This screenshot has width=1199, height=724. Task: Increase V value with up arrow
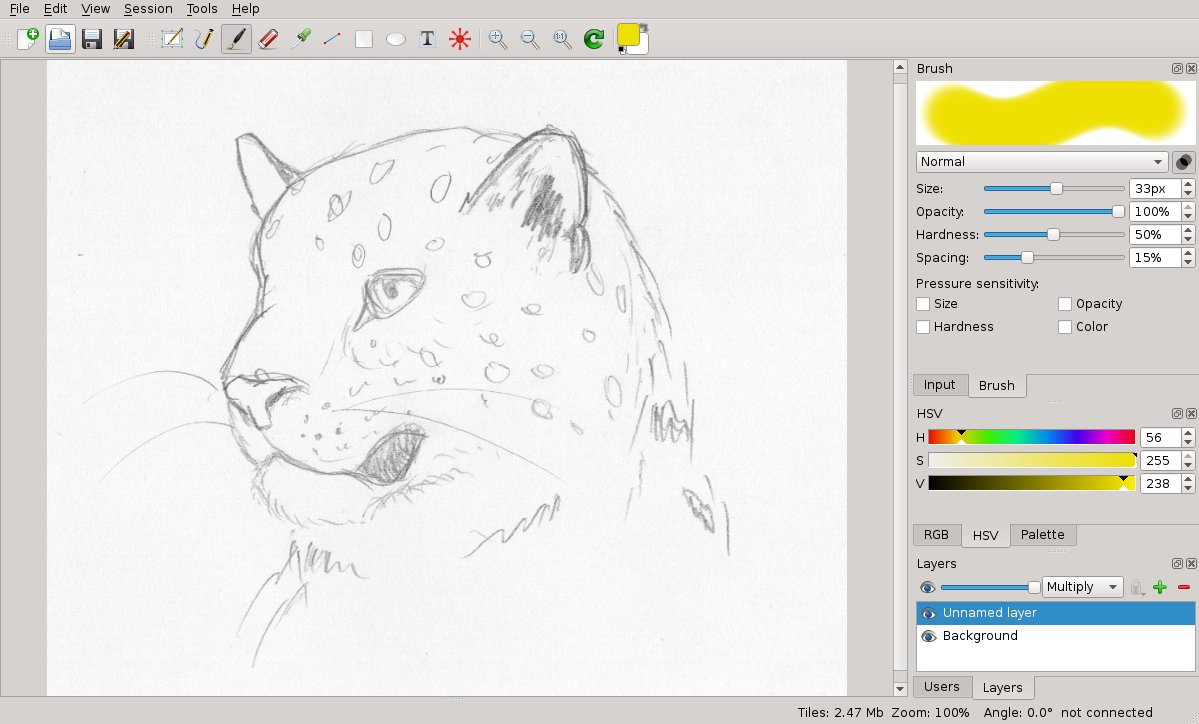click(x=1188, y=479)
